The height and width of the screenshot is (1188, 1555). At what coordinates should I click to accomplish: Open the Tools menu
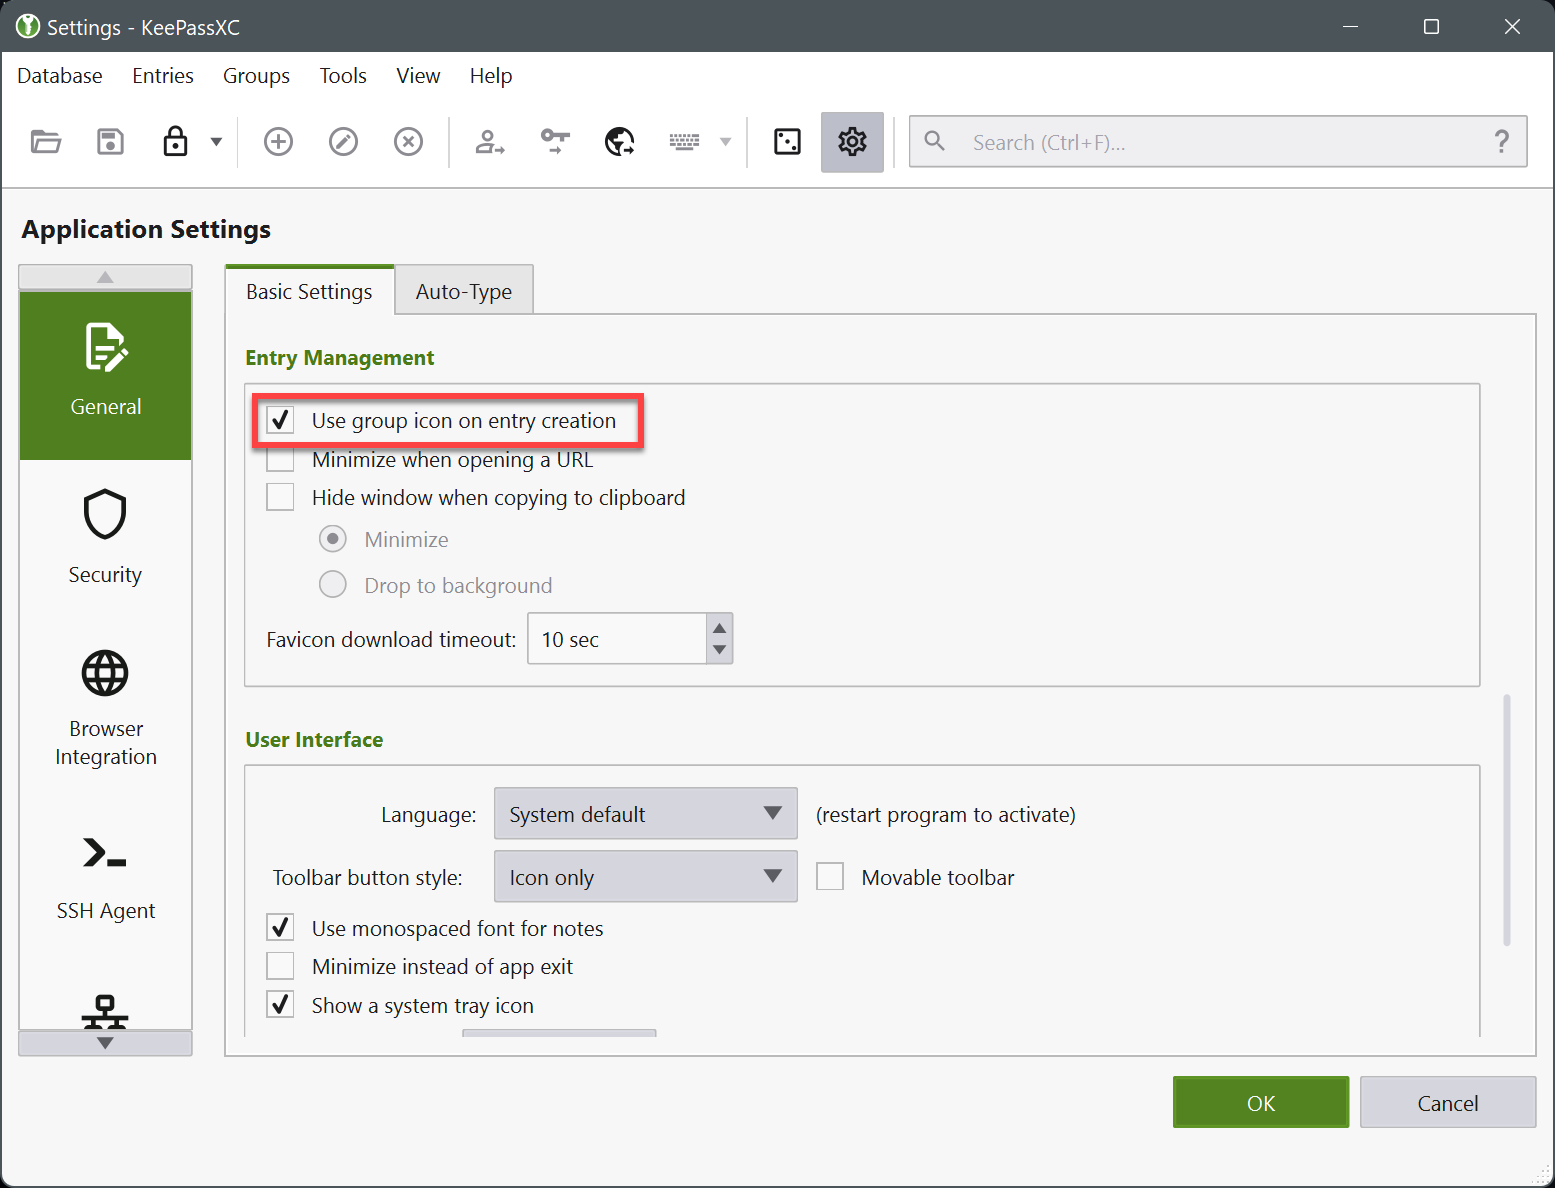[343, 75]
